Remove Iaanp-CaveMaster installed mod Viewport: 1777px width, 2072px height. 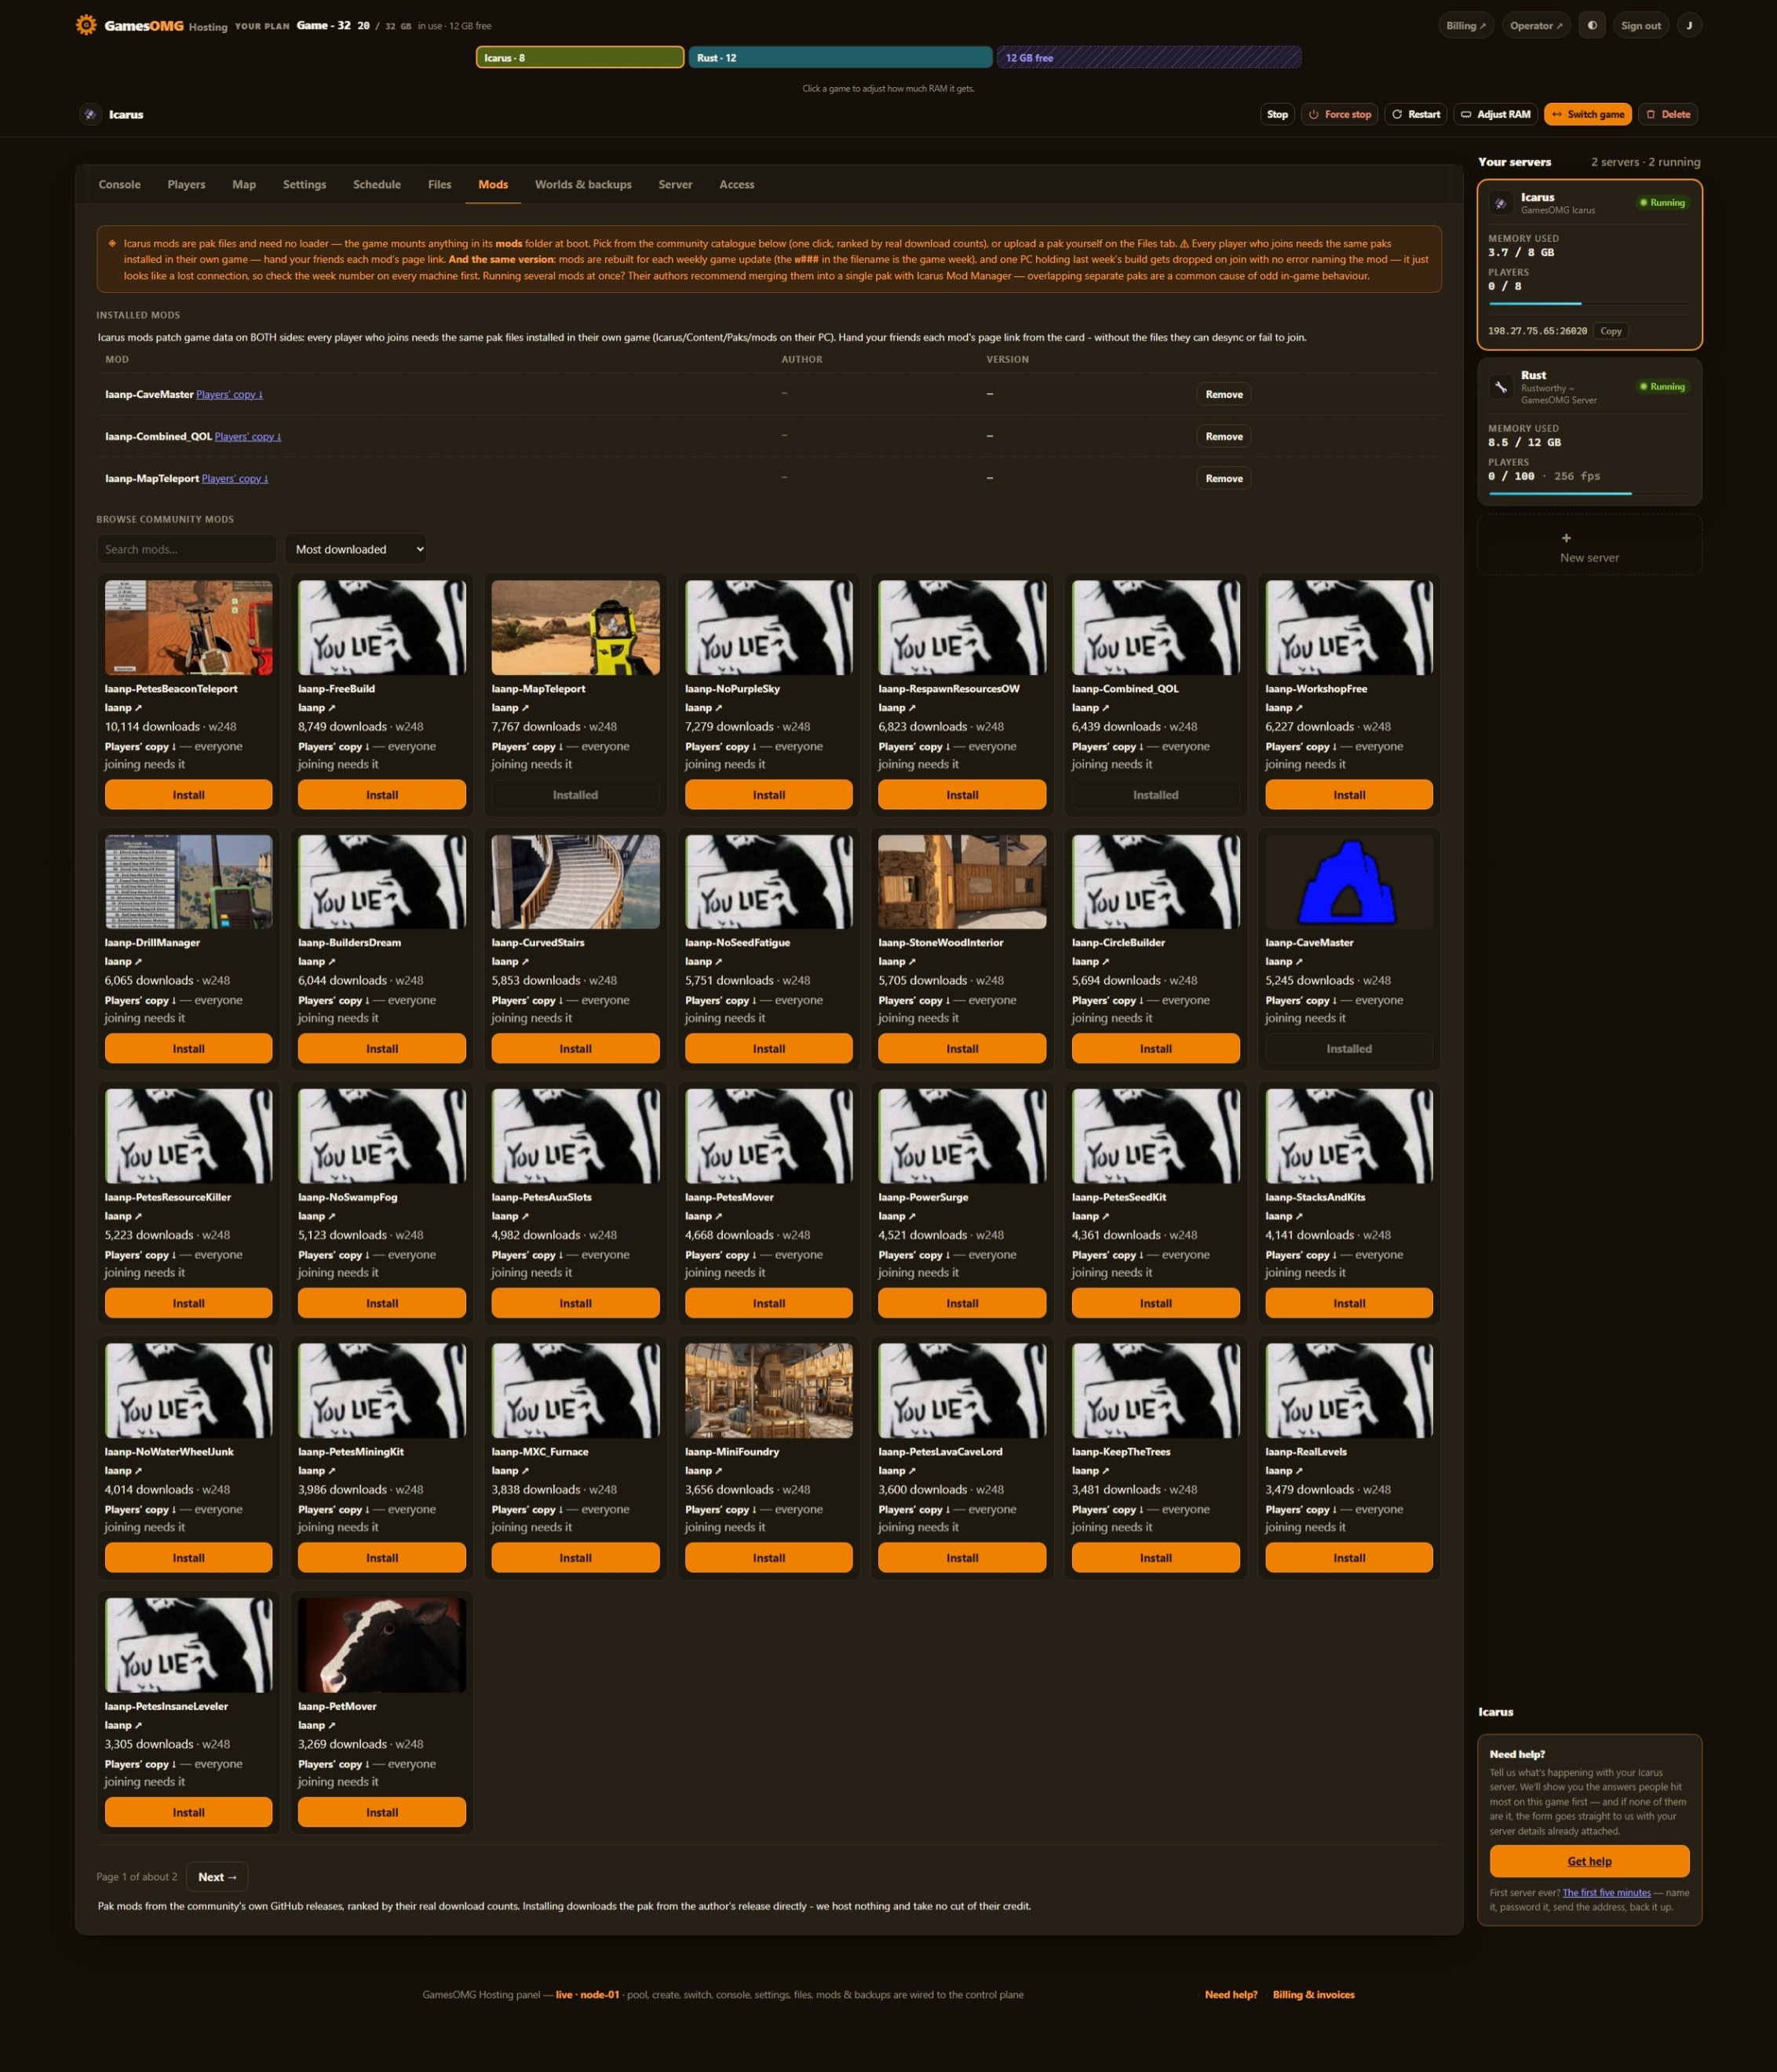coord(1223,394)
